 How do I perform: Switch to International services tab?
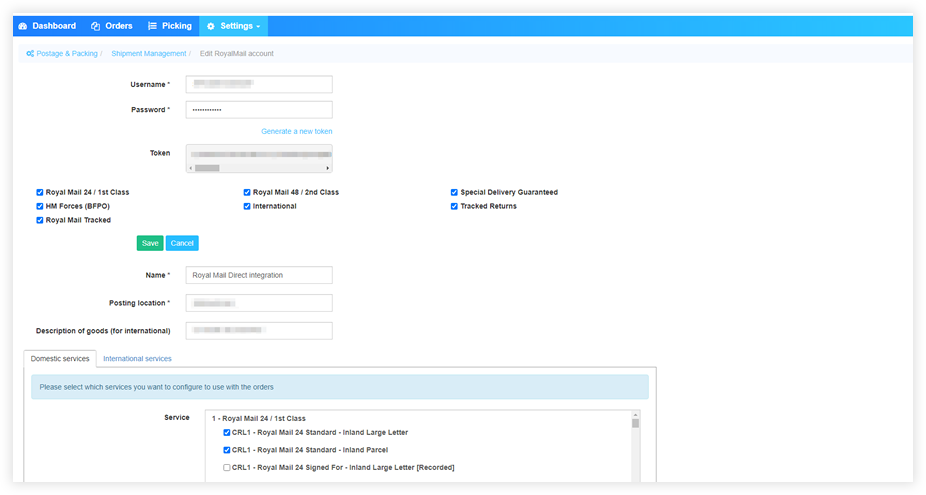[x=137, y=359]
